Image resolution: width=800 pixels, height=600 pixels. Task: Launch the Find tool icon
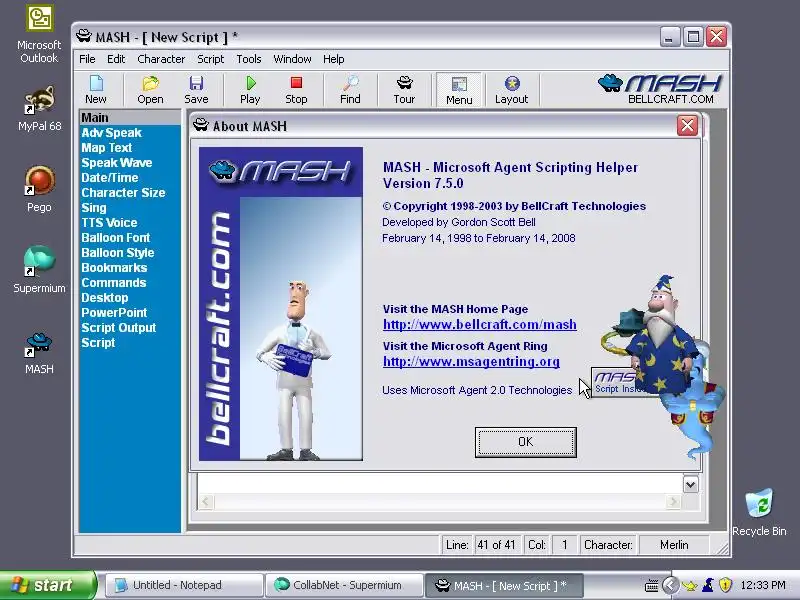click(x=350, y=90)
